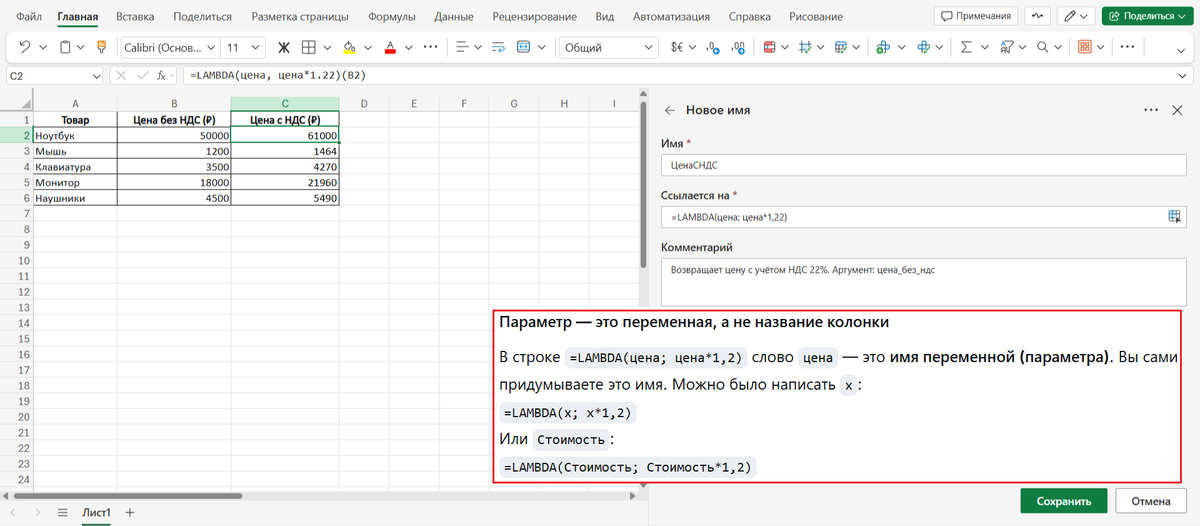This screenshot has height=526, width=1200.
Task: Open the Файл menu
Action: 29,16
